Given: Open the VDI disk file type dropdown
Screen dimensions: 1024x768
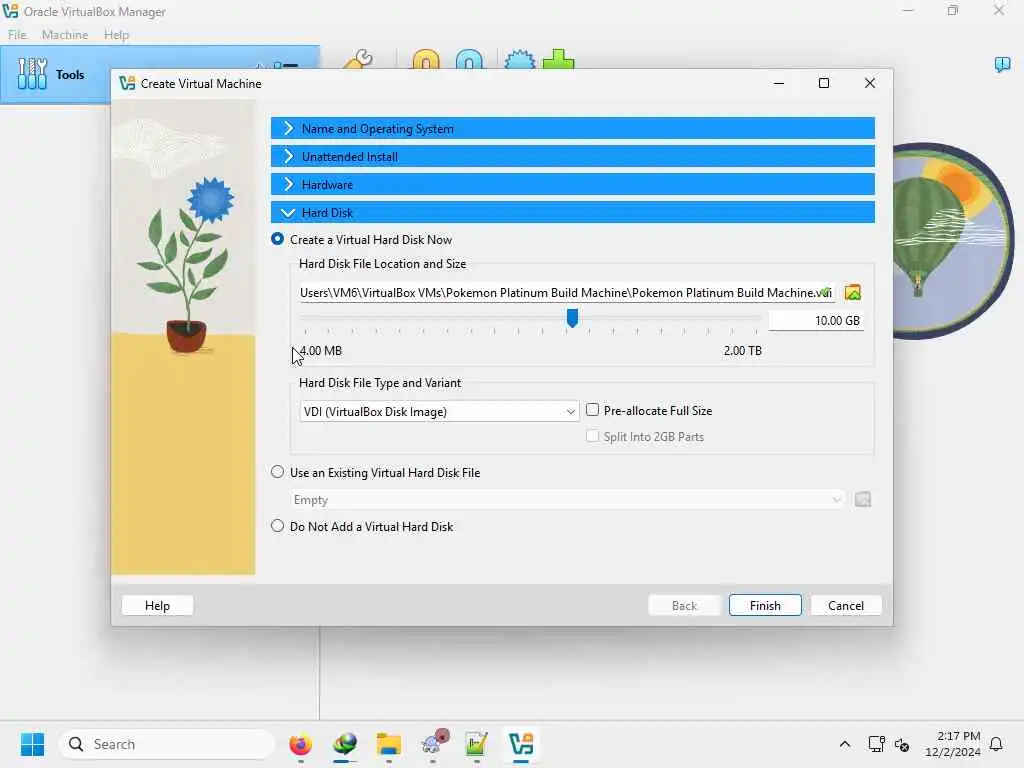Looking at the screenshot, I should pos(439,411).
